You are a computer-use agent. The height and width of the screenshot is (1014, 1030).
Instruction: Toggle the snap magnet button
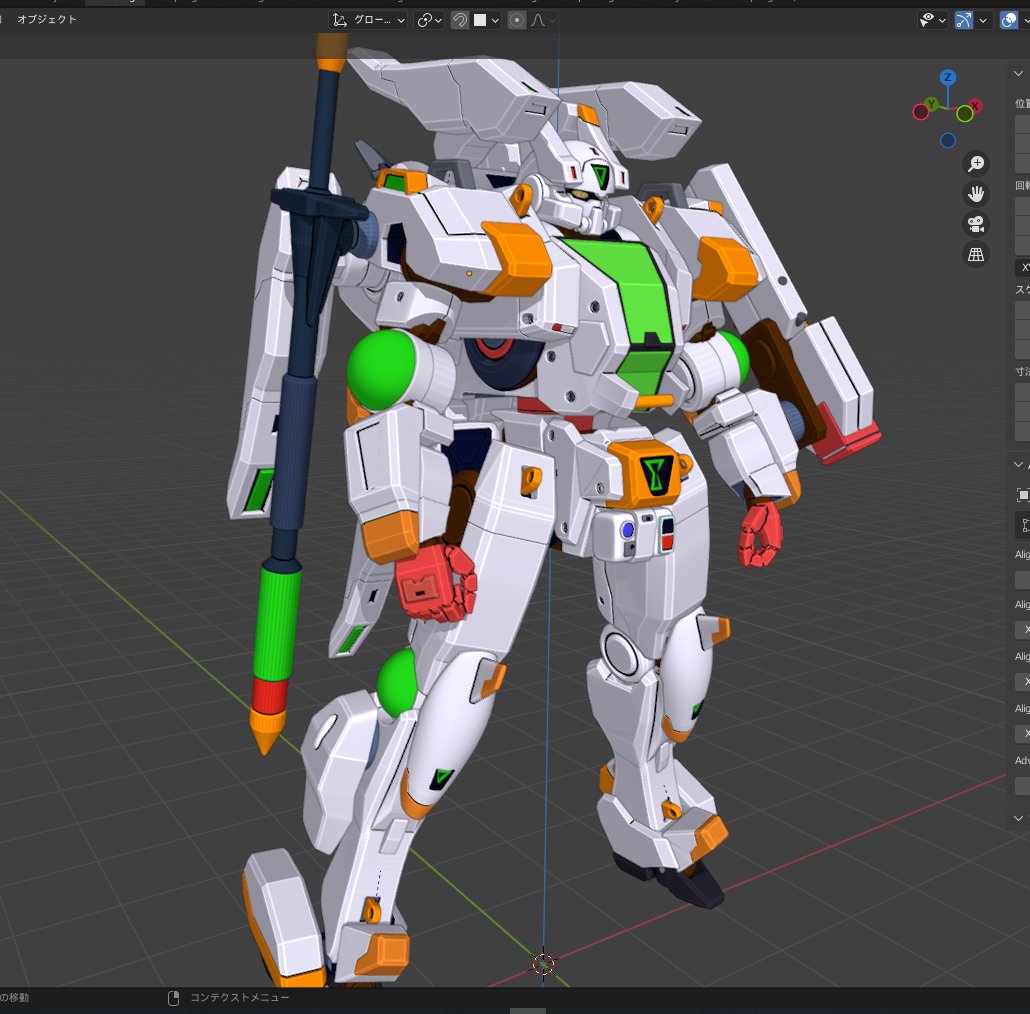[460, 20]
